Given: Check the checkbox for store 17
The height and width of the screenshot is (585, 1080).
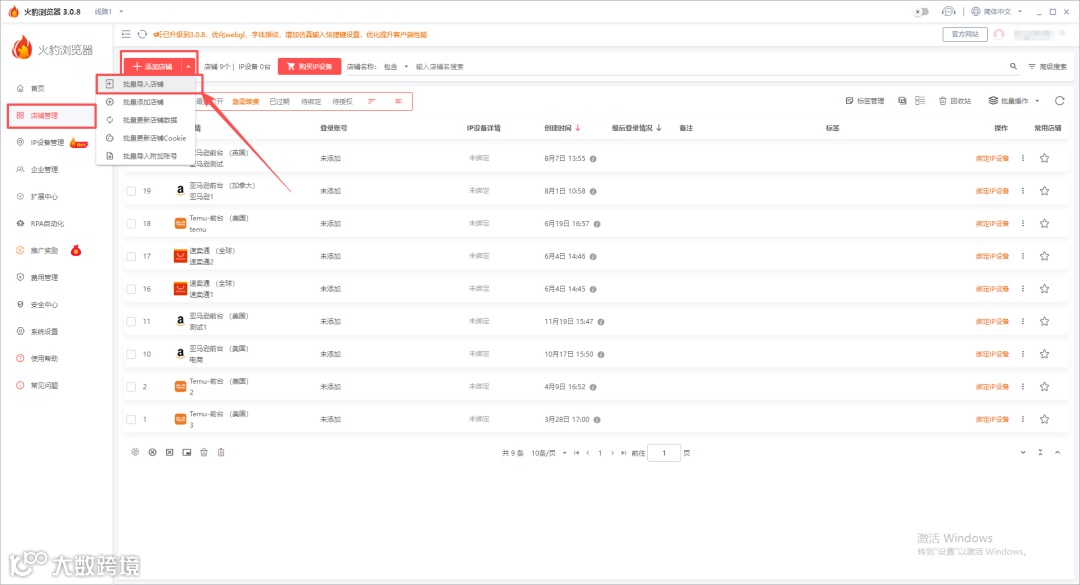Looking at the screenshot, I should [131, 256].
